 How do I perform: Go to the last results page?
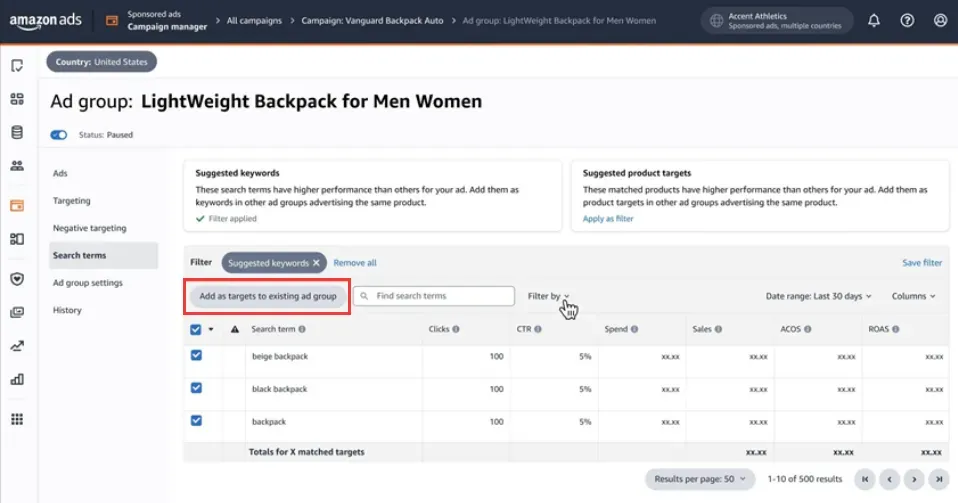pyautogui.click(x=939, y=479)
